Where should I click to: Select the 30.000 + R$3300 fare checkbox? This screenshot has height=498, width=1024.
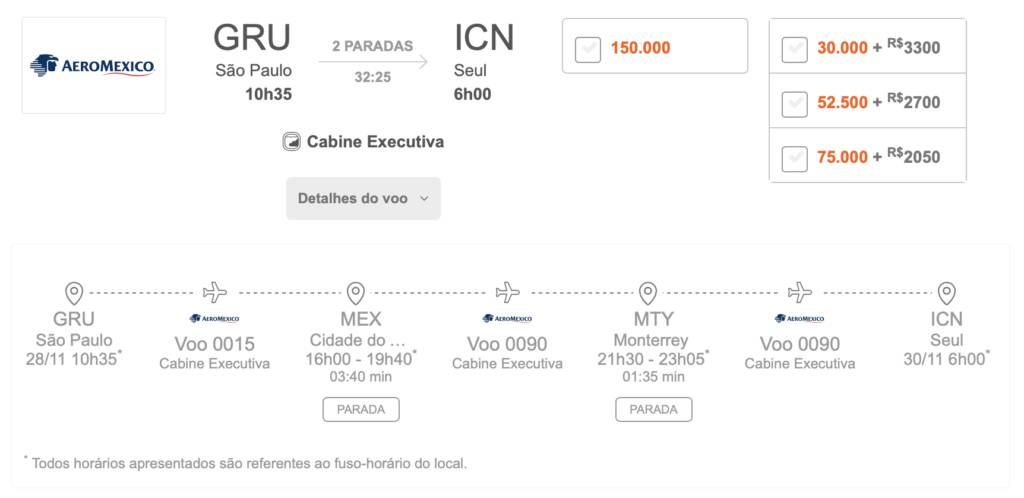coord(794,50)
